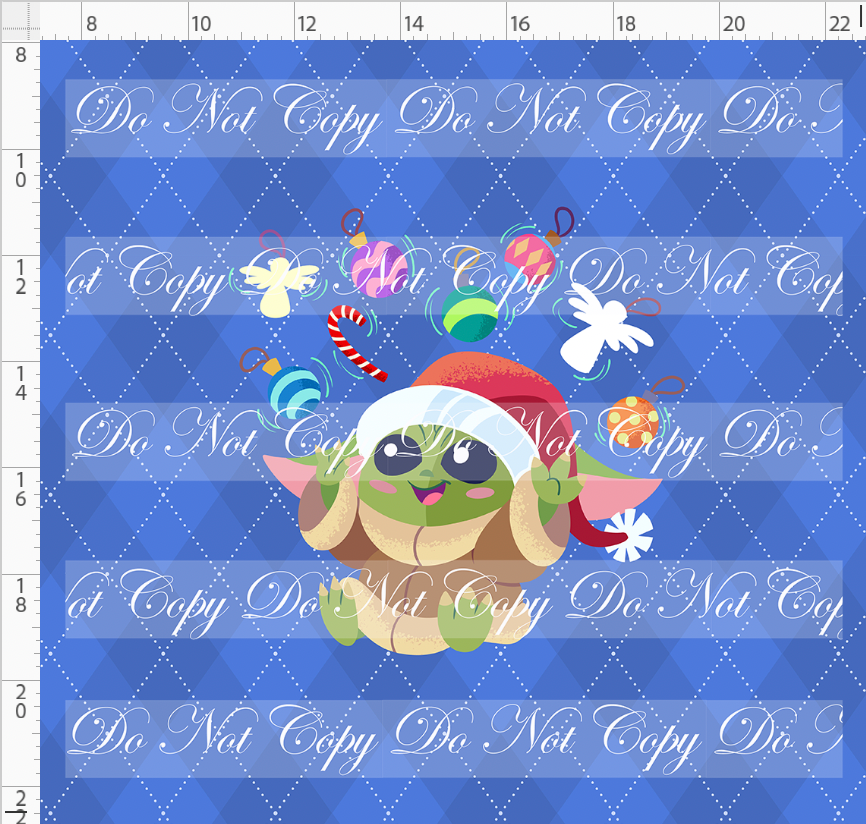
Task: Click the 18 mark on vertical ruler
Action: tap(20, 595)
